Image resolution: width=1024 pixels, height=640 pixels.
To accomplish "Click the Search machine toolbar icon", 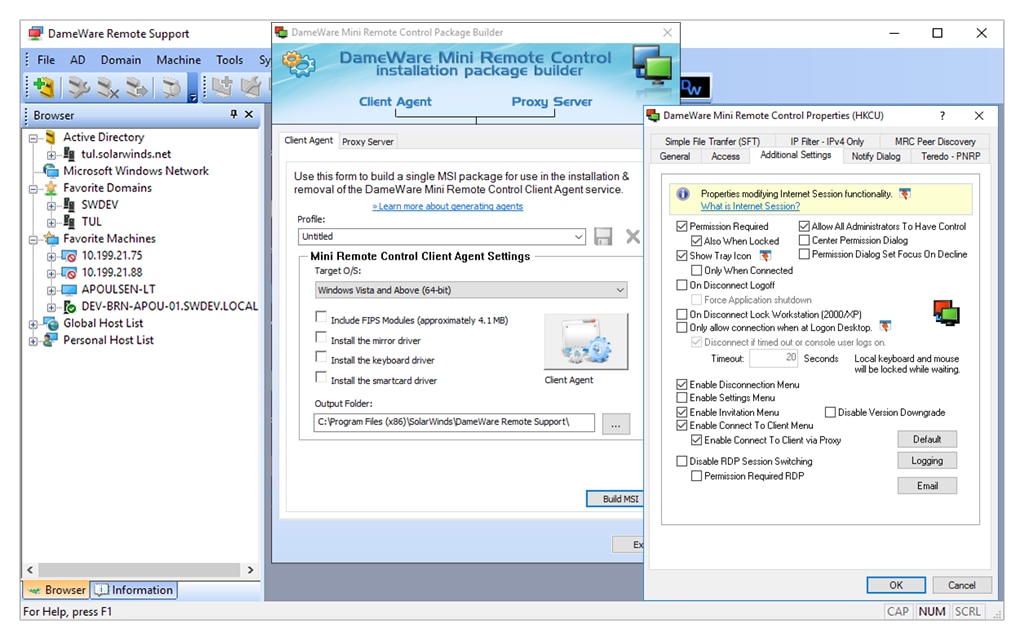I will (172, 87).
